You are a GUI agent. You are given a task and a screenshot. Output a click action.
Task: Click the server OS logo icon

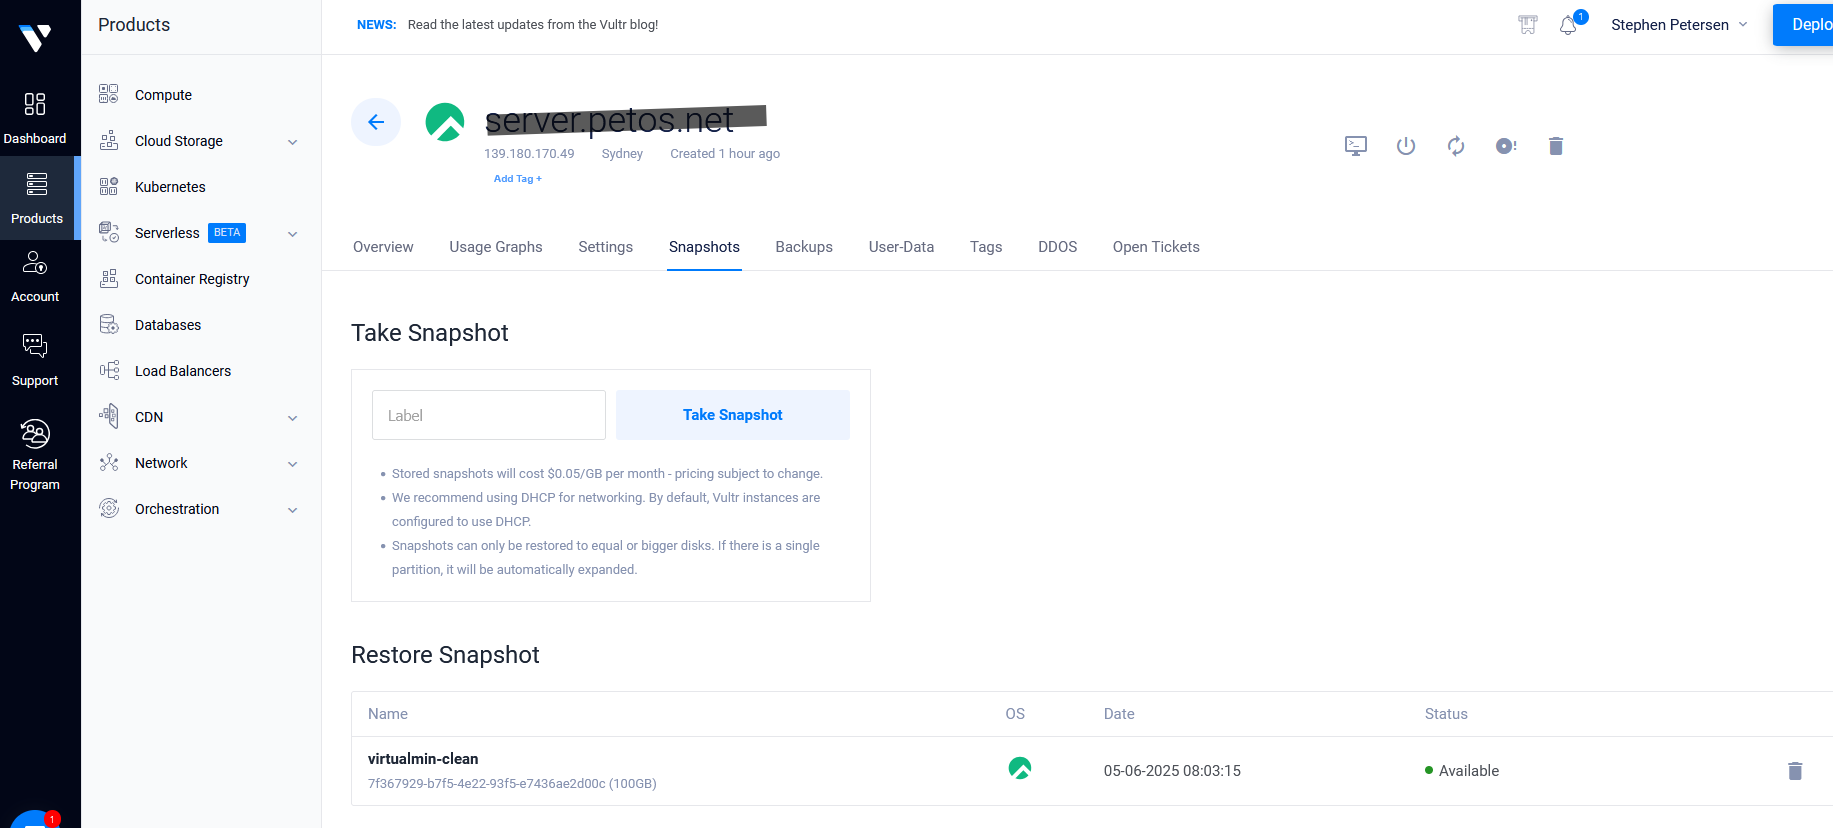click(445, 122)
